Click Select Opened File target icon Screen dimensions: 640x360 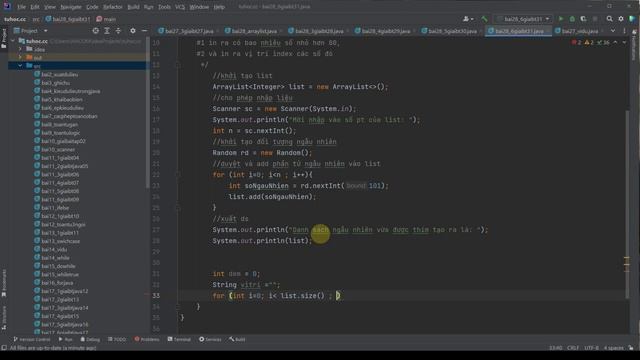[x=96, y=31]
